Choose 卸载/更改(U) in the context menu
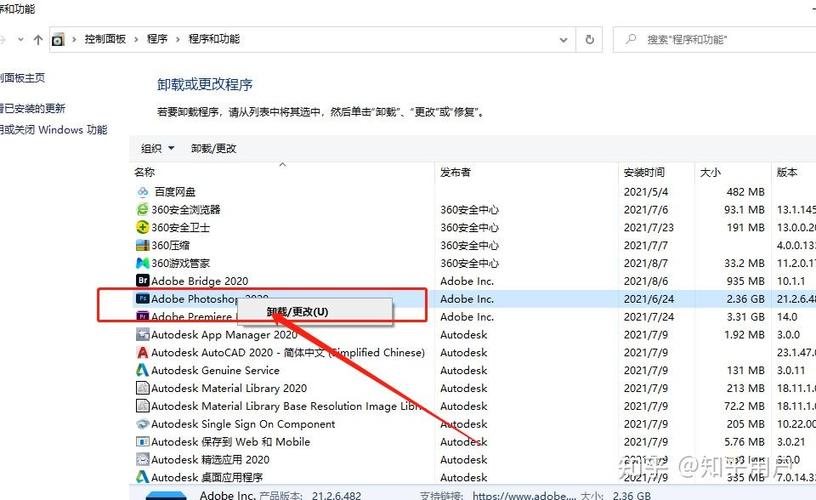Screen dimensions: 816x500 [297, 312]
